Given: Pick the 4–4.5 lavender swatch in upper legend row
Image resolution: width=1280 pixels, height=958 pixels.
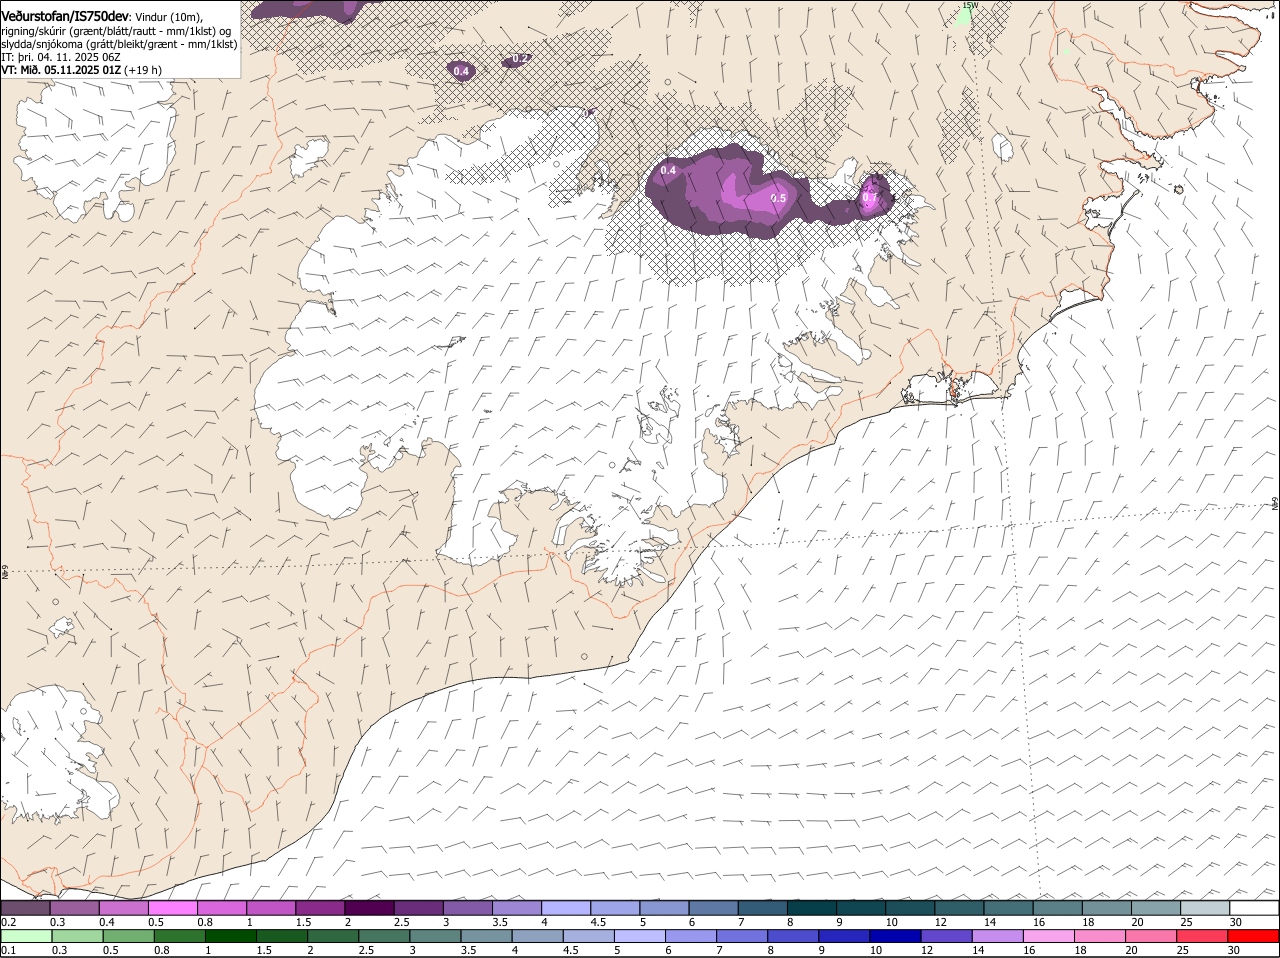Looking at the screenshot, I should (x=566, y=908).
